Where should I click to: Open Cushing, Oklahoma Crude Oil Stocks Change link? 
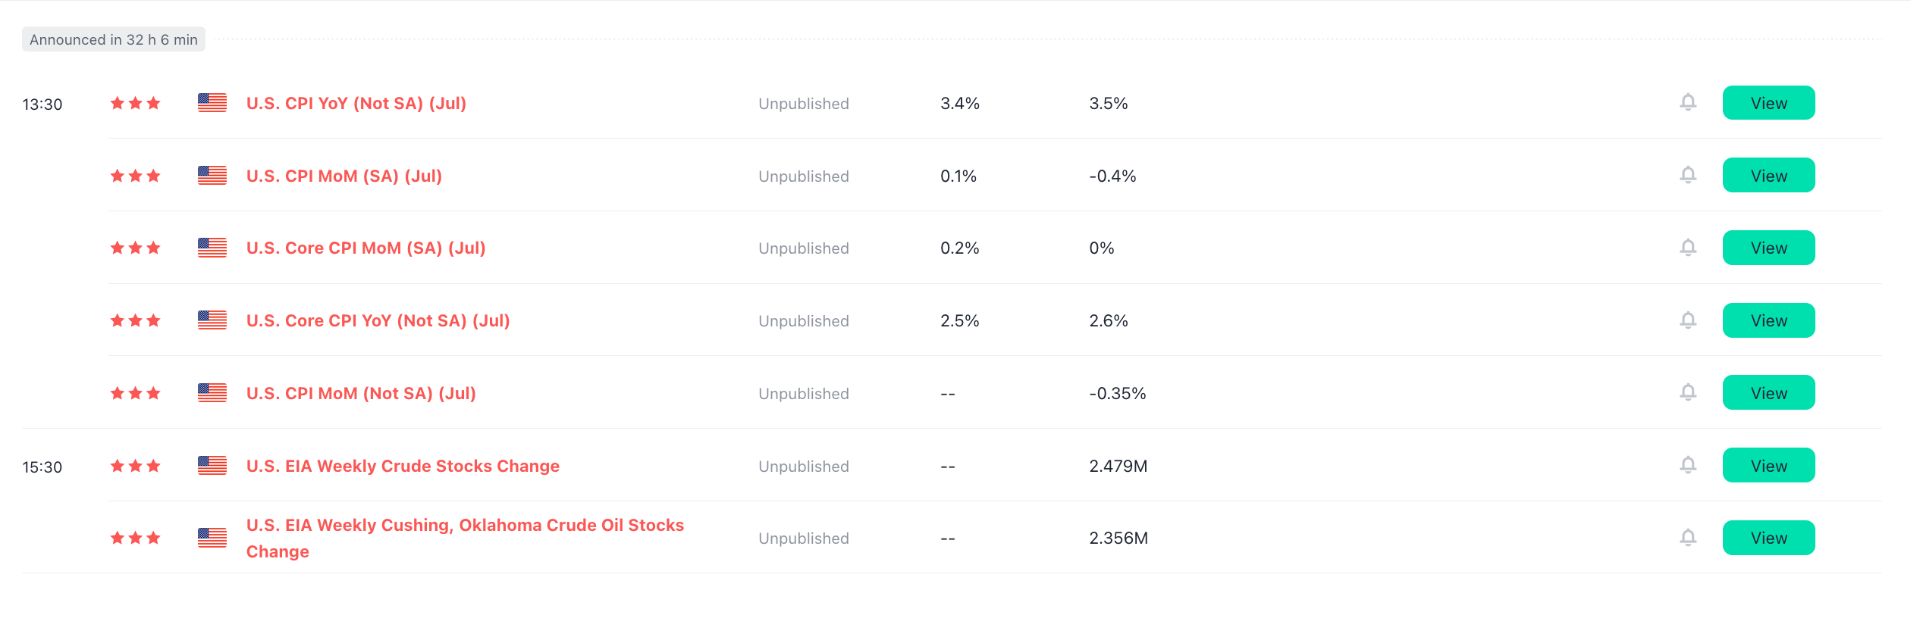pyautogui.click(x=465, y=538)
